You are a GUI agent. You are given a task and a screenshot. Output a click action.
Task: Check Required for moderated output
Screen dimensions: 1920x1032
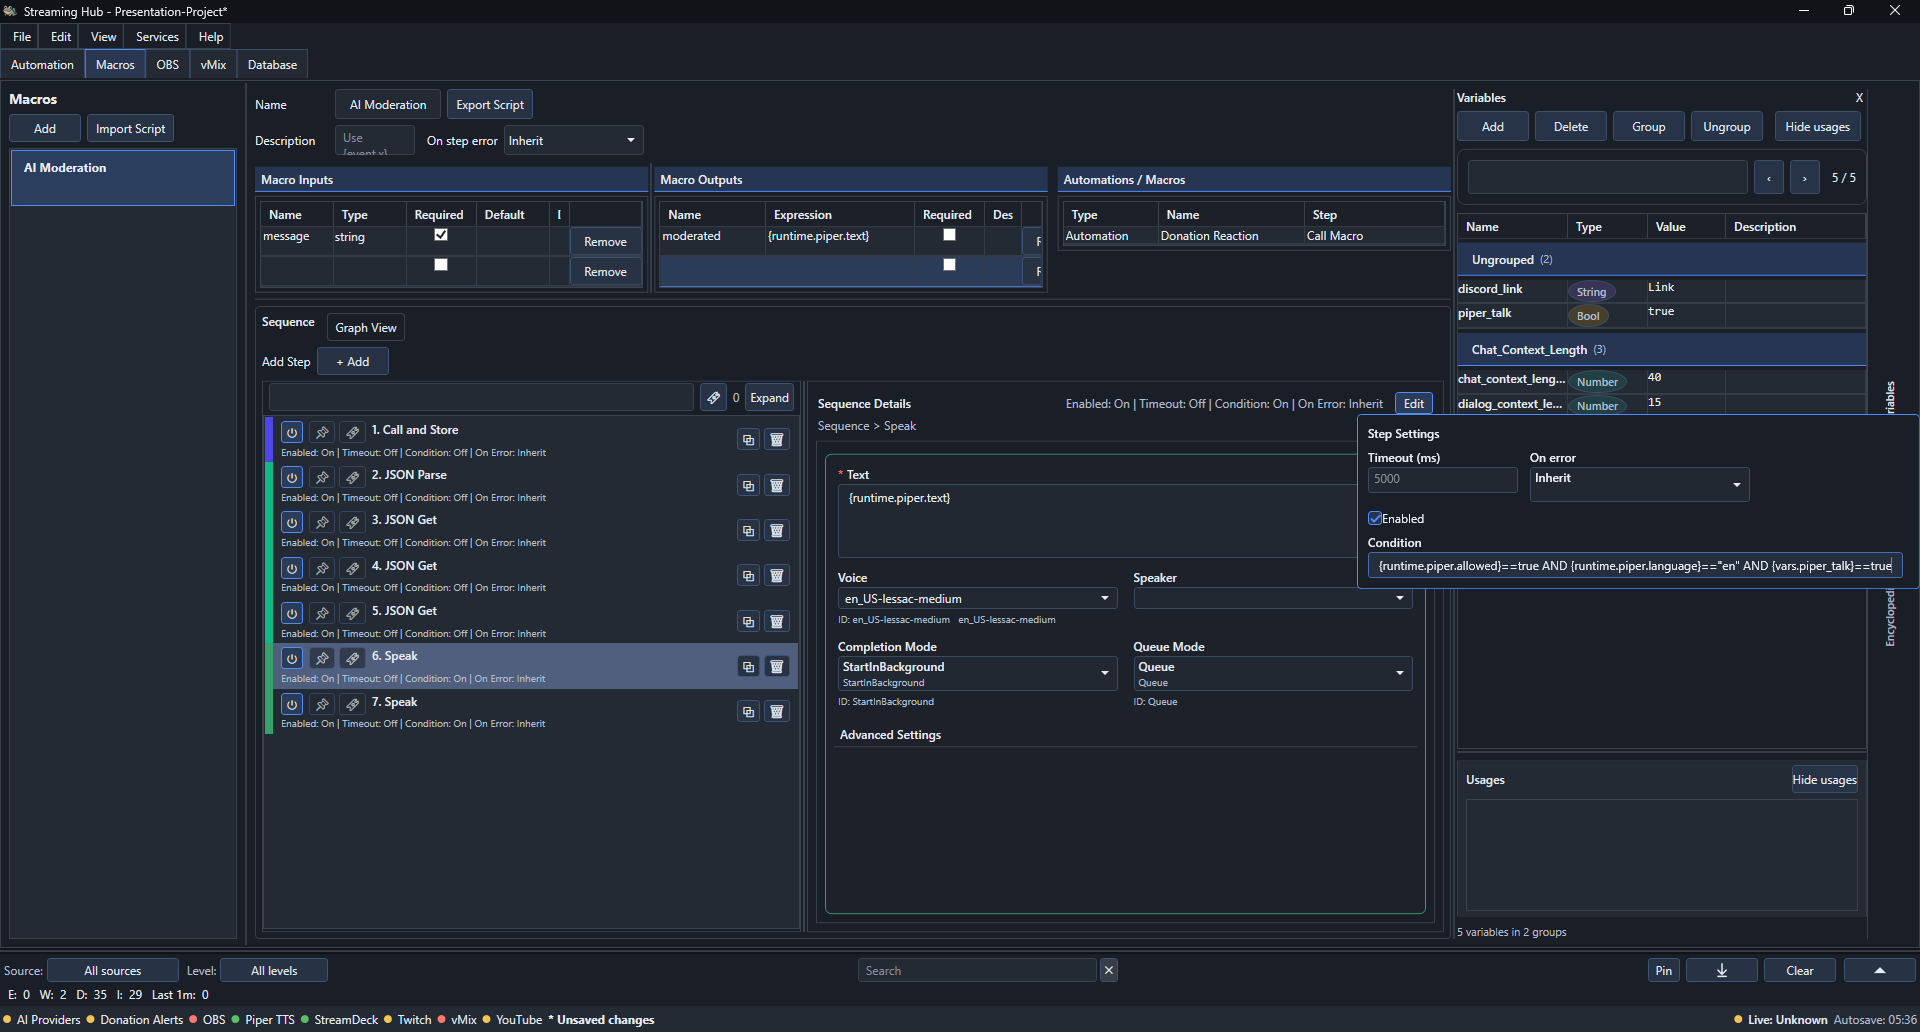tap(950, 235)
